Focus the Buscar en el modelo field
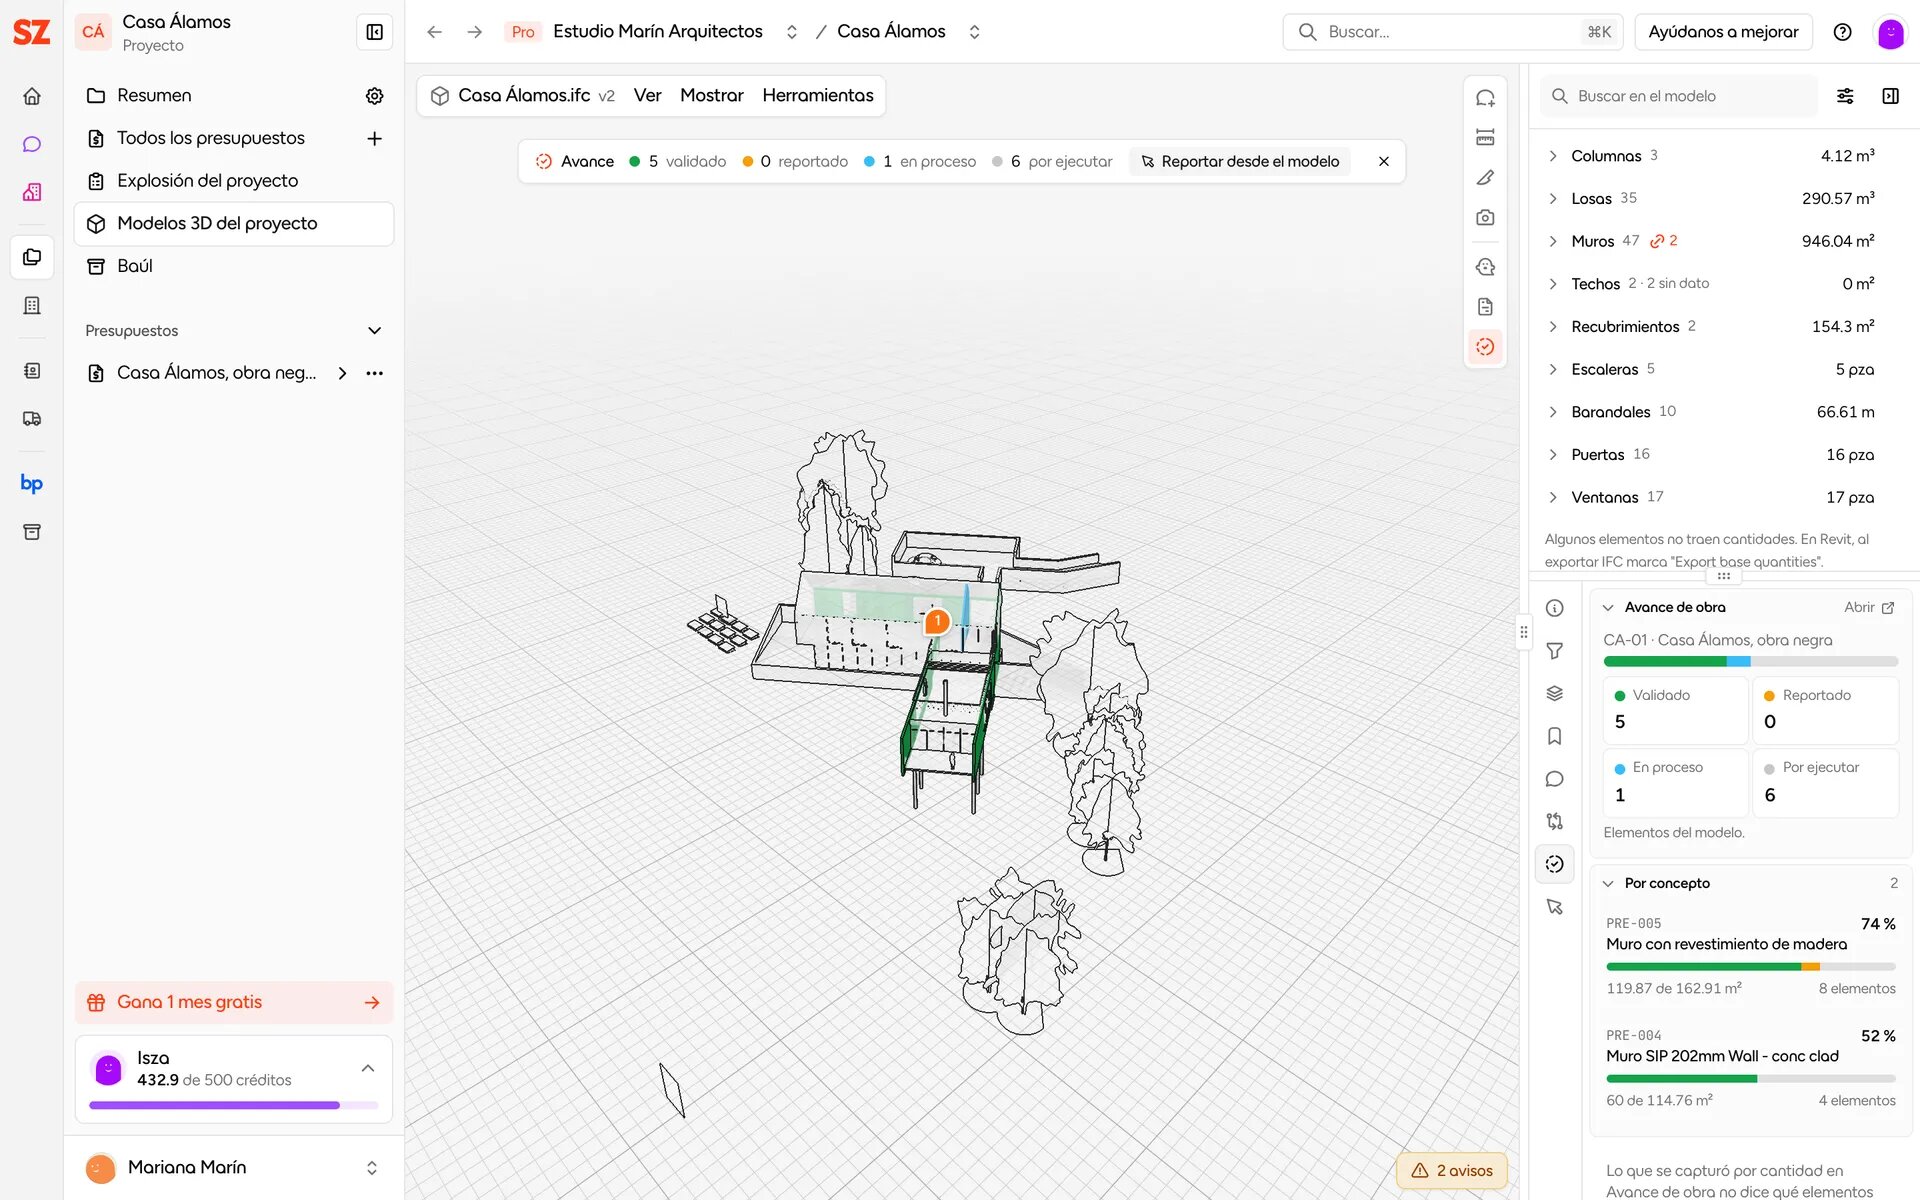1920x1200 pixels. (x=1680, y=96)
